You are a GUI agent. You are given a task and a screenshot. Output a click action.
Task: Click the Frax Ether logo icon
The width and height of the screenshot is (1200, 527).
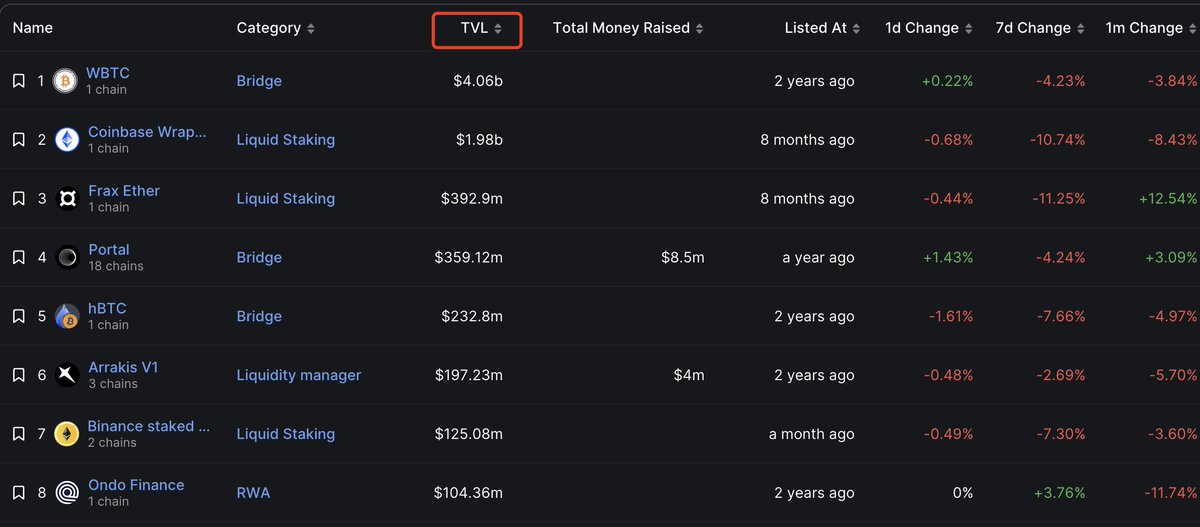(x=67, y=199)
